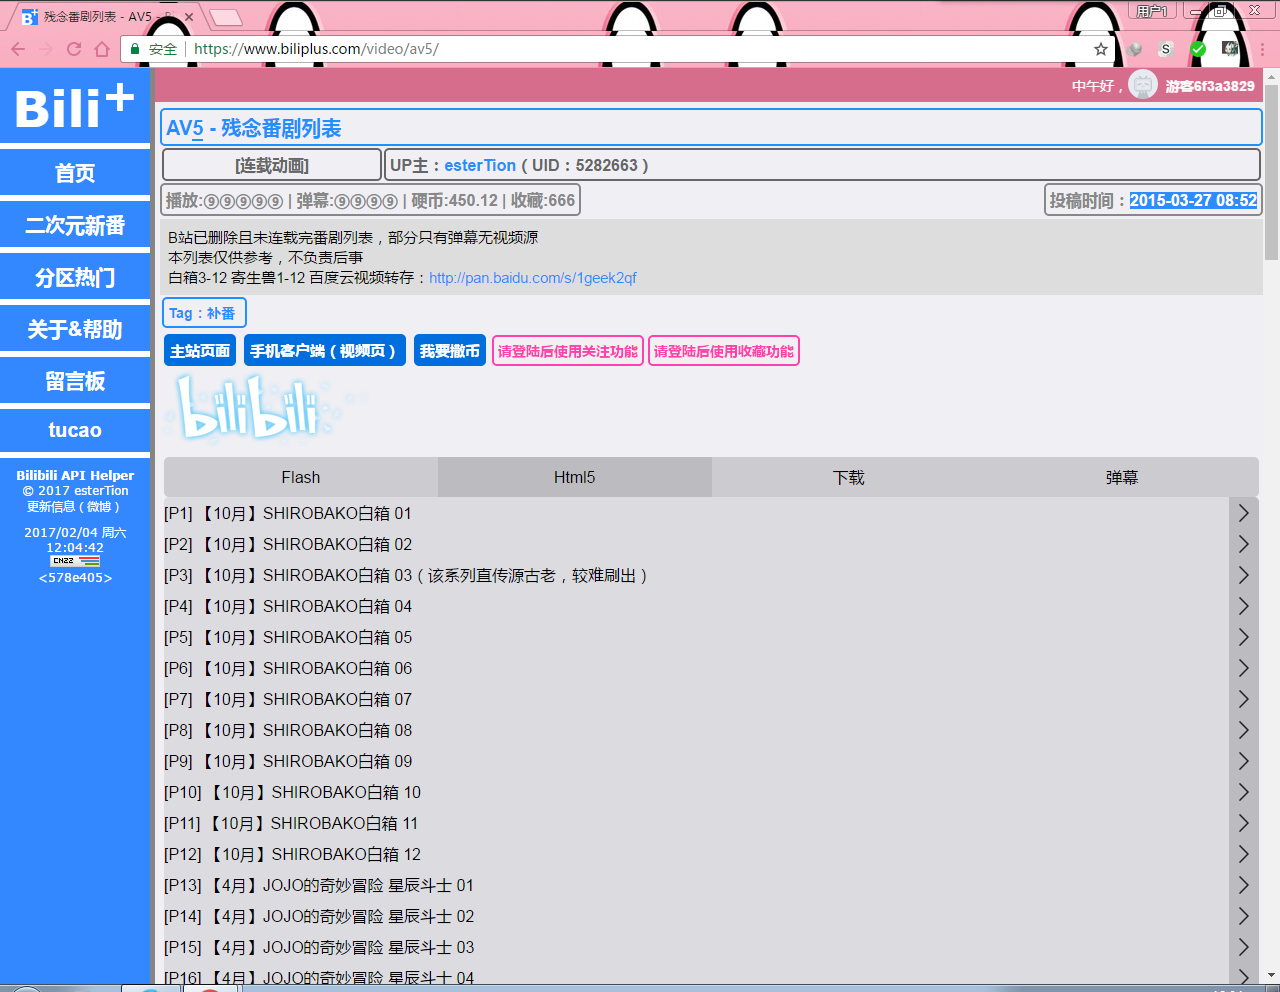
Task: Click the browser back arrow
Action: pyautogui.click(x=18, y=48)
